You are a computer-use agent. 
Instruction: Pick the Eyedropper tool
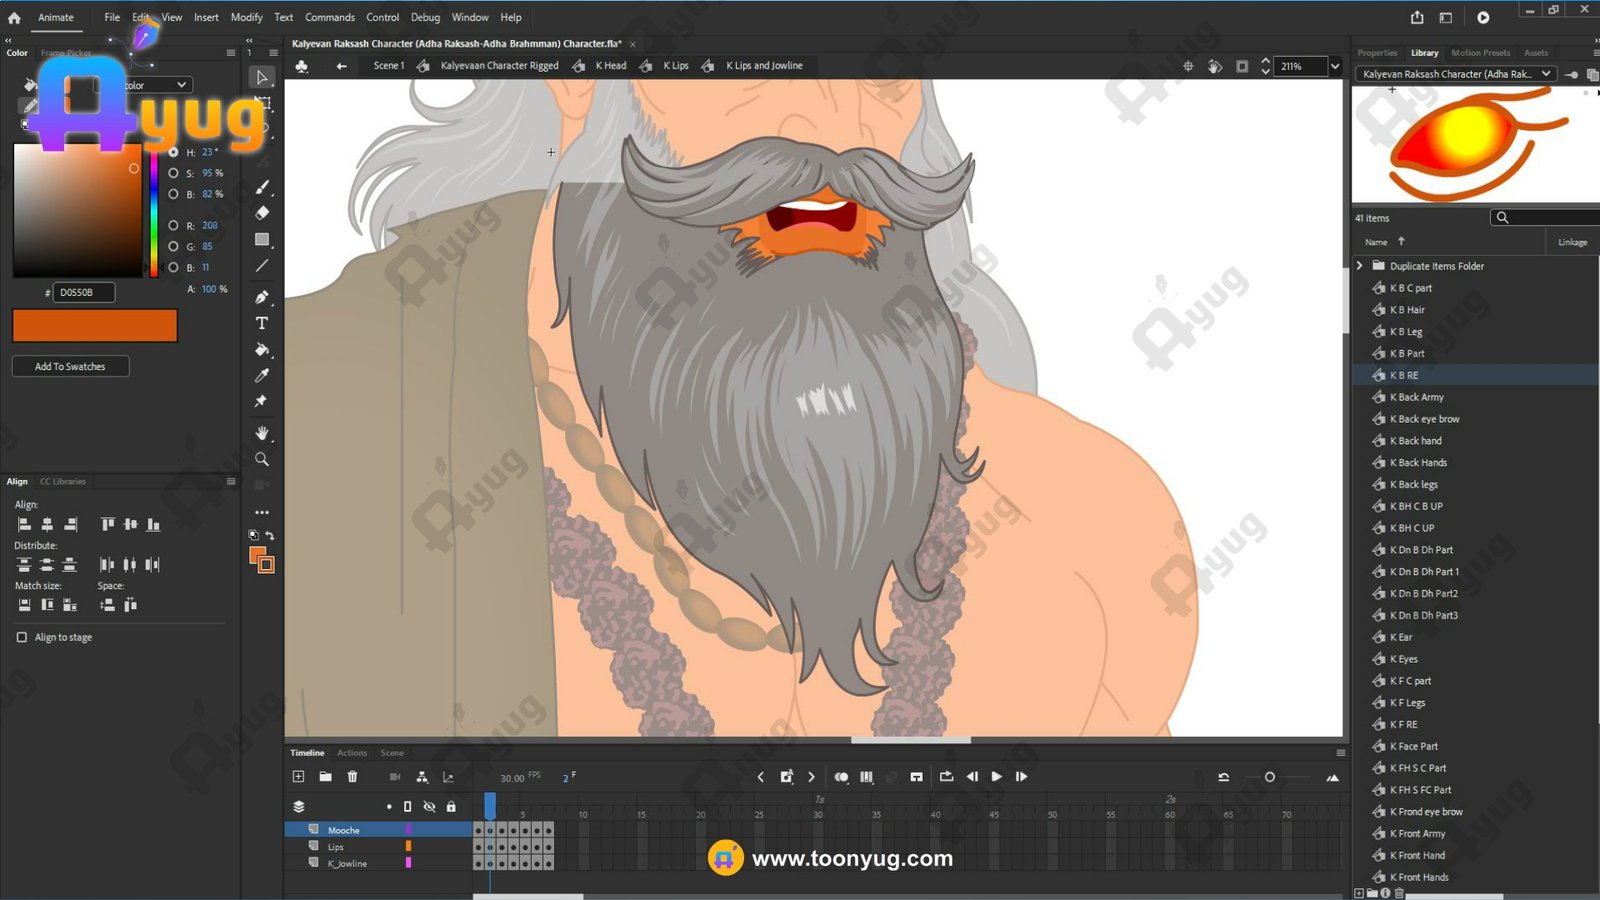pyautogui.click(x=262, y=376)
